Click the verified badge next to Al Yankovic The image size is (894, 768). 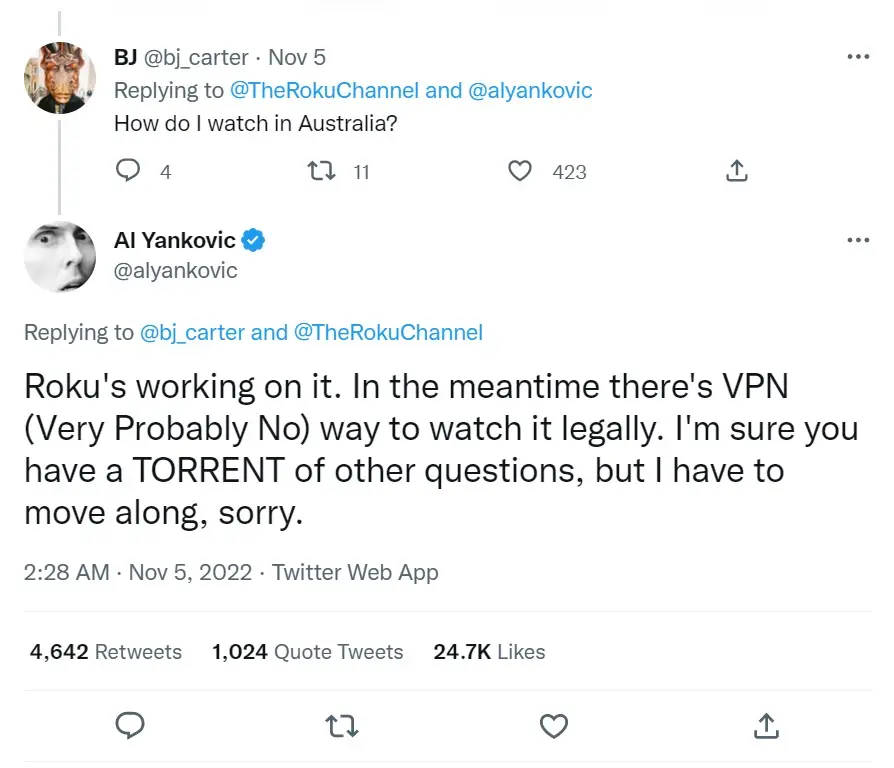[253, 240]
